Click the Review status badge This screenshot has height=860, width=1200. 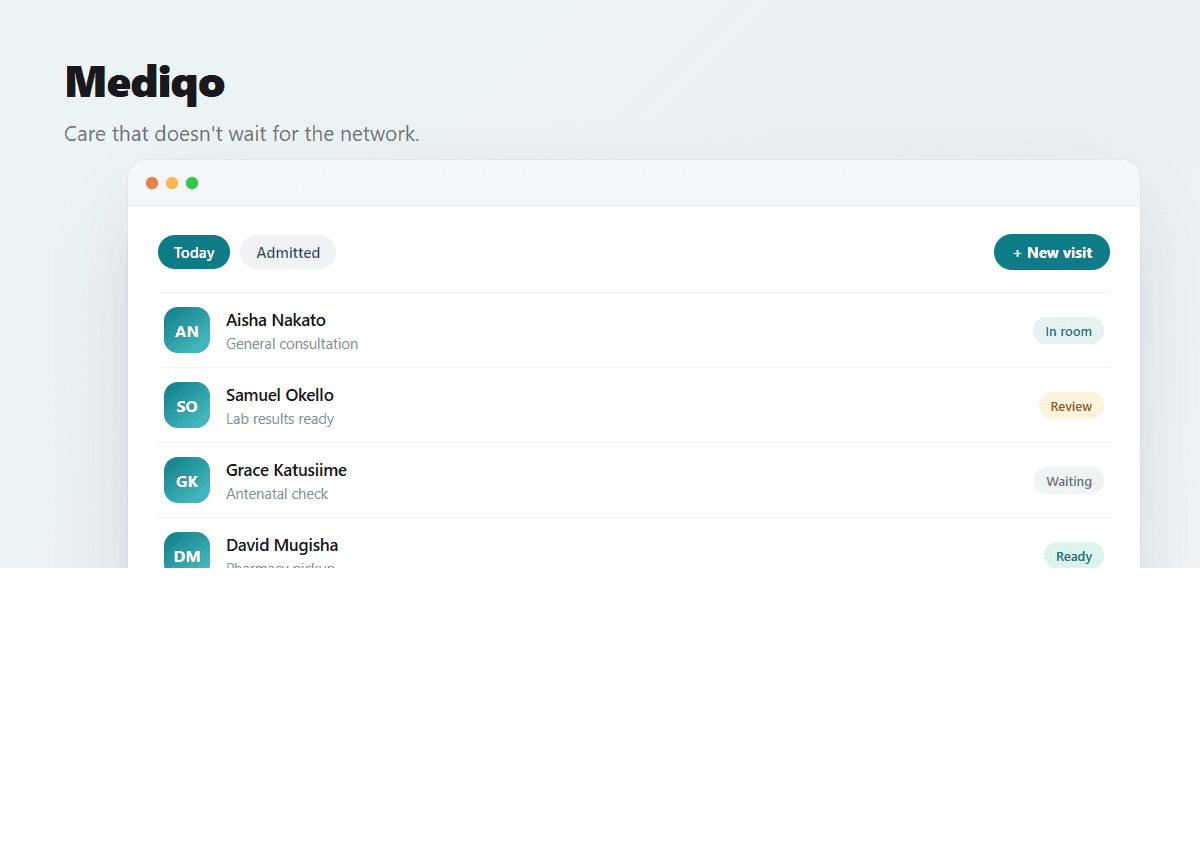point(1071,406)
